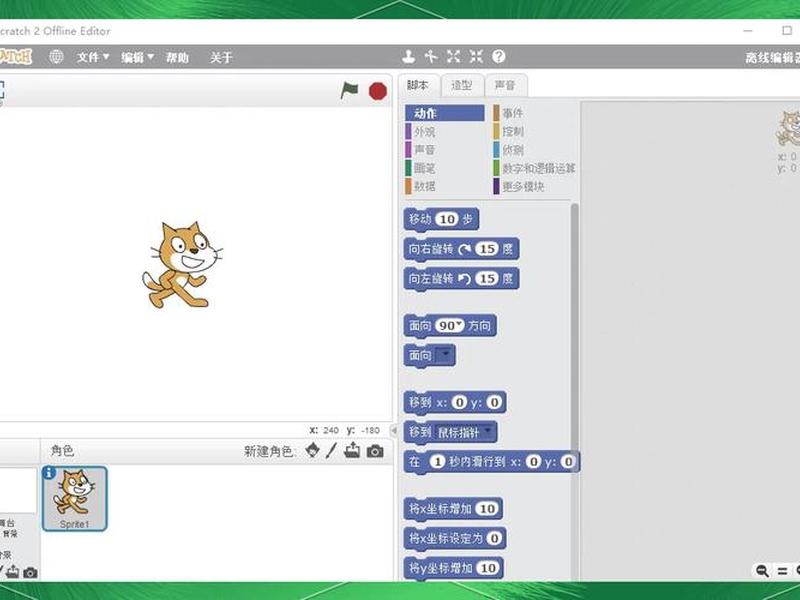
Task: Upload backdrop from file icon
Action: tap(13, 572)
